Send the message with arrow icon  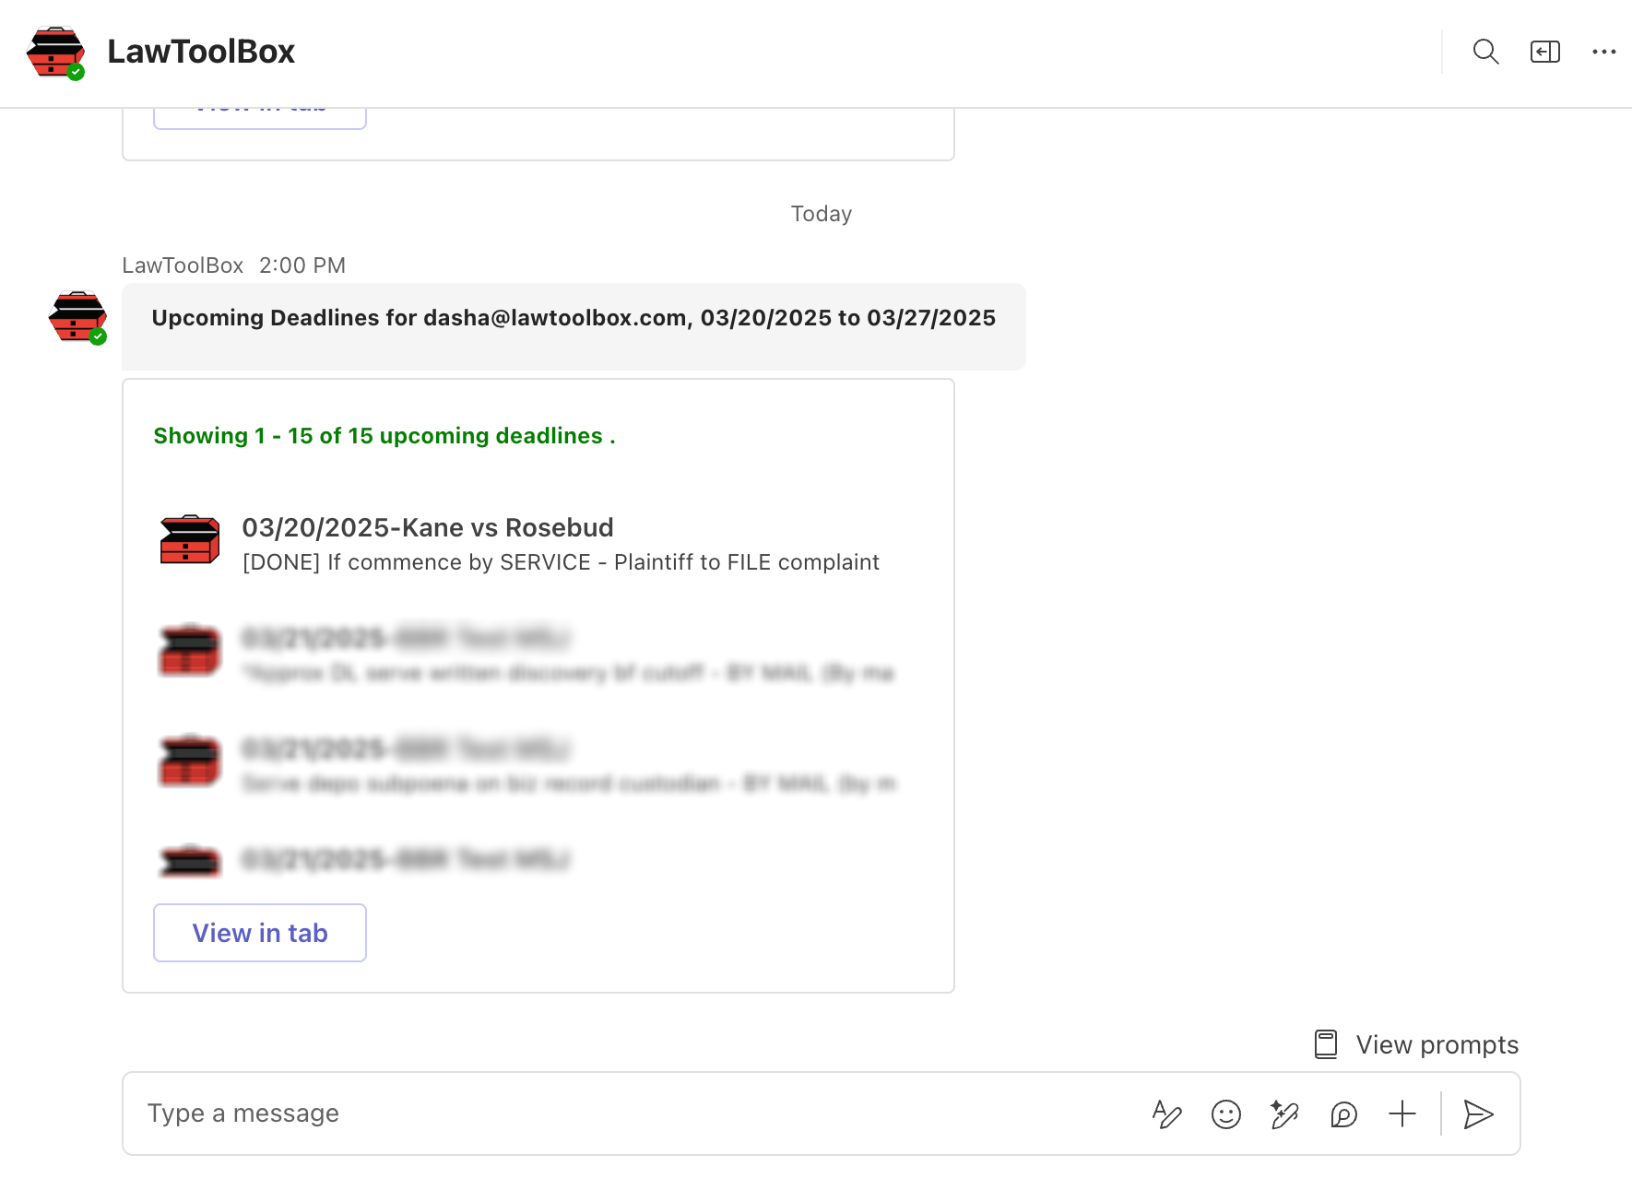coord(1478,1114)
